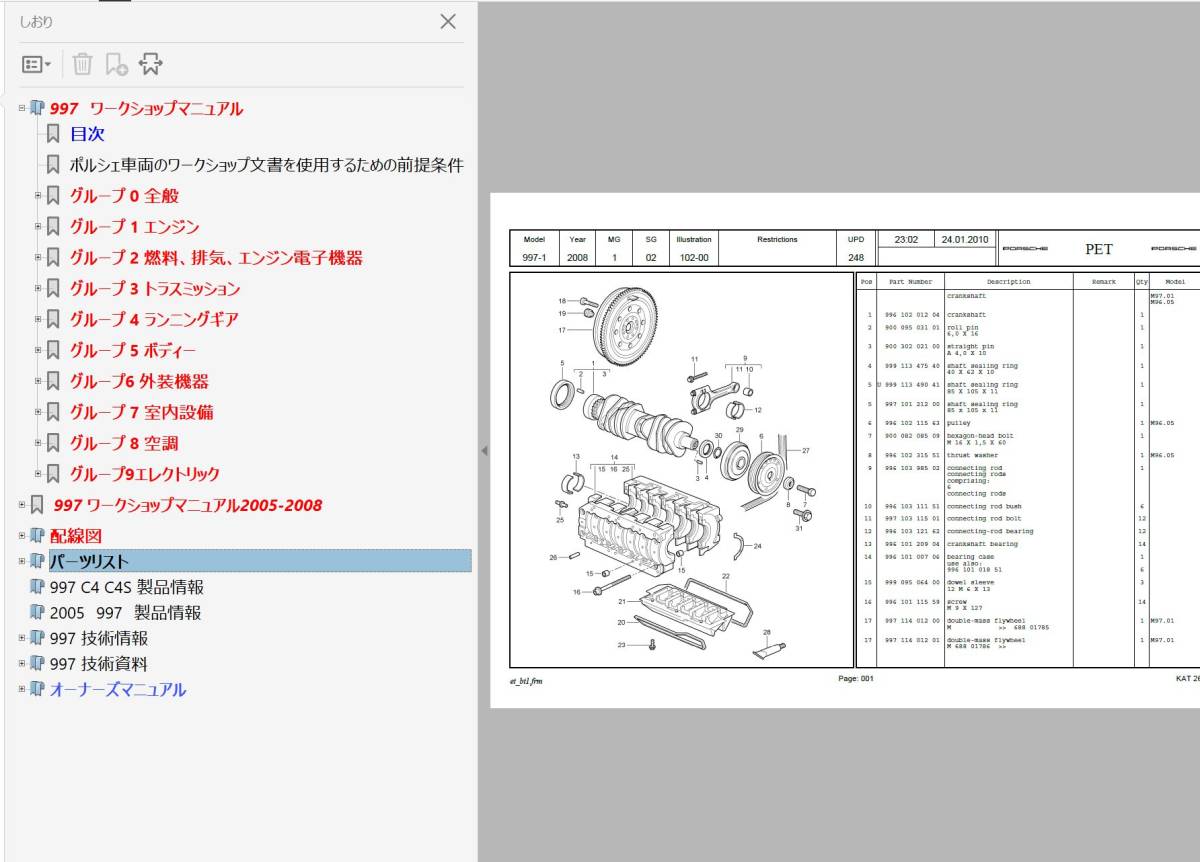The width and height of the screenshot is (1200, 862).
Task: Expand グループ9エレクトリック node
Action: 39,475
